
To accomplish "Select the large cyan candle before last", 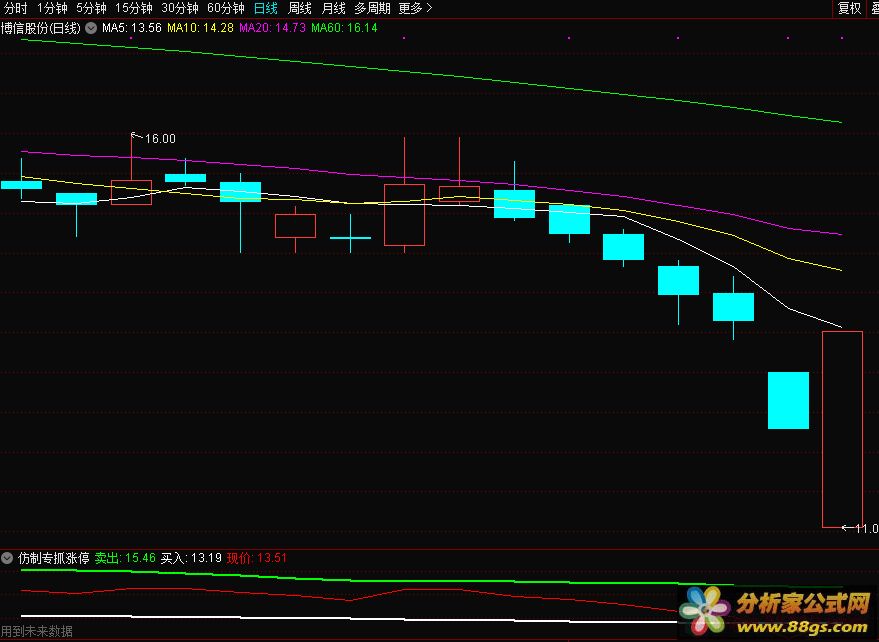I will [x=788, y=400].
